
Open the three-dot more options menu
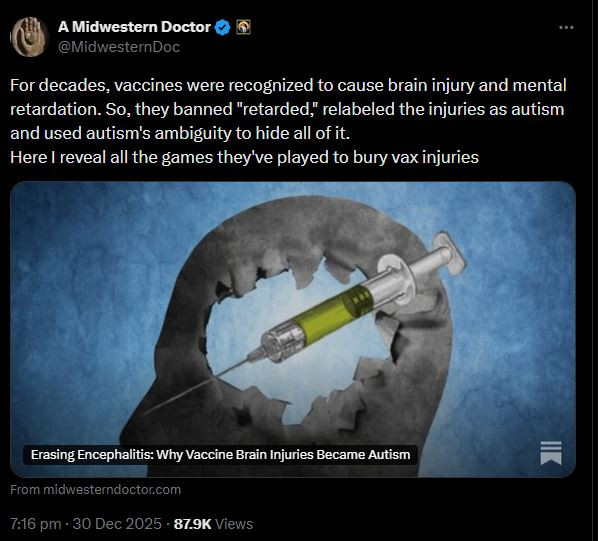(566, 27)
